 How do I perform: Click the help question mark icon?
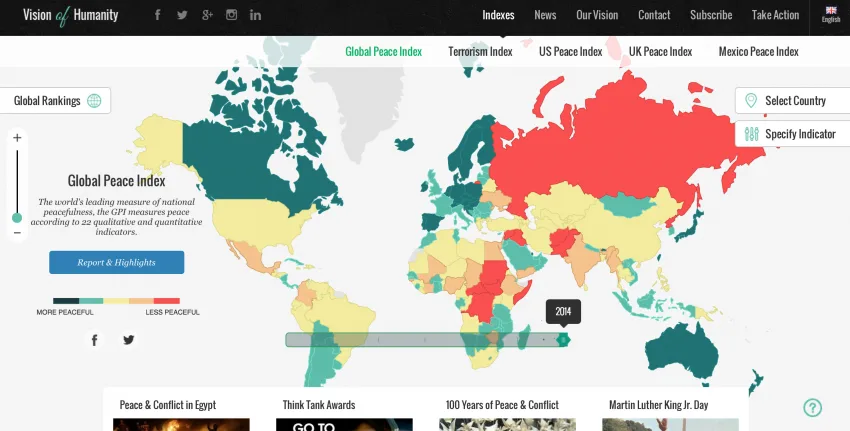pyautogui.click(x=813, y=407)
